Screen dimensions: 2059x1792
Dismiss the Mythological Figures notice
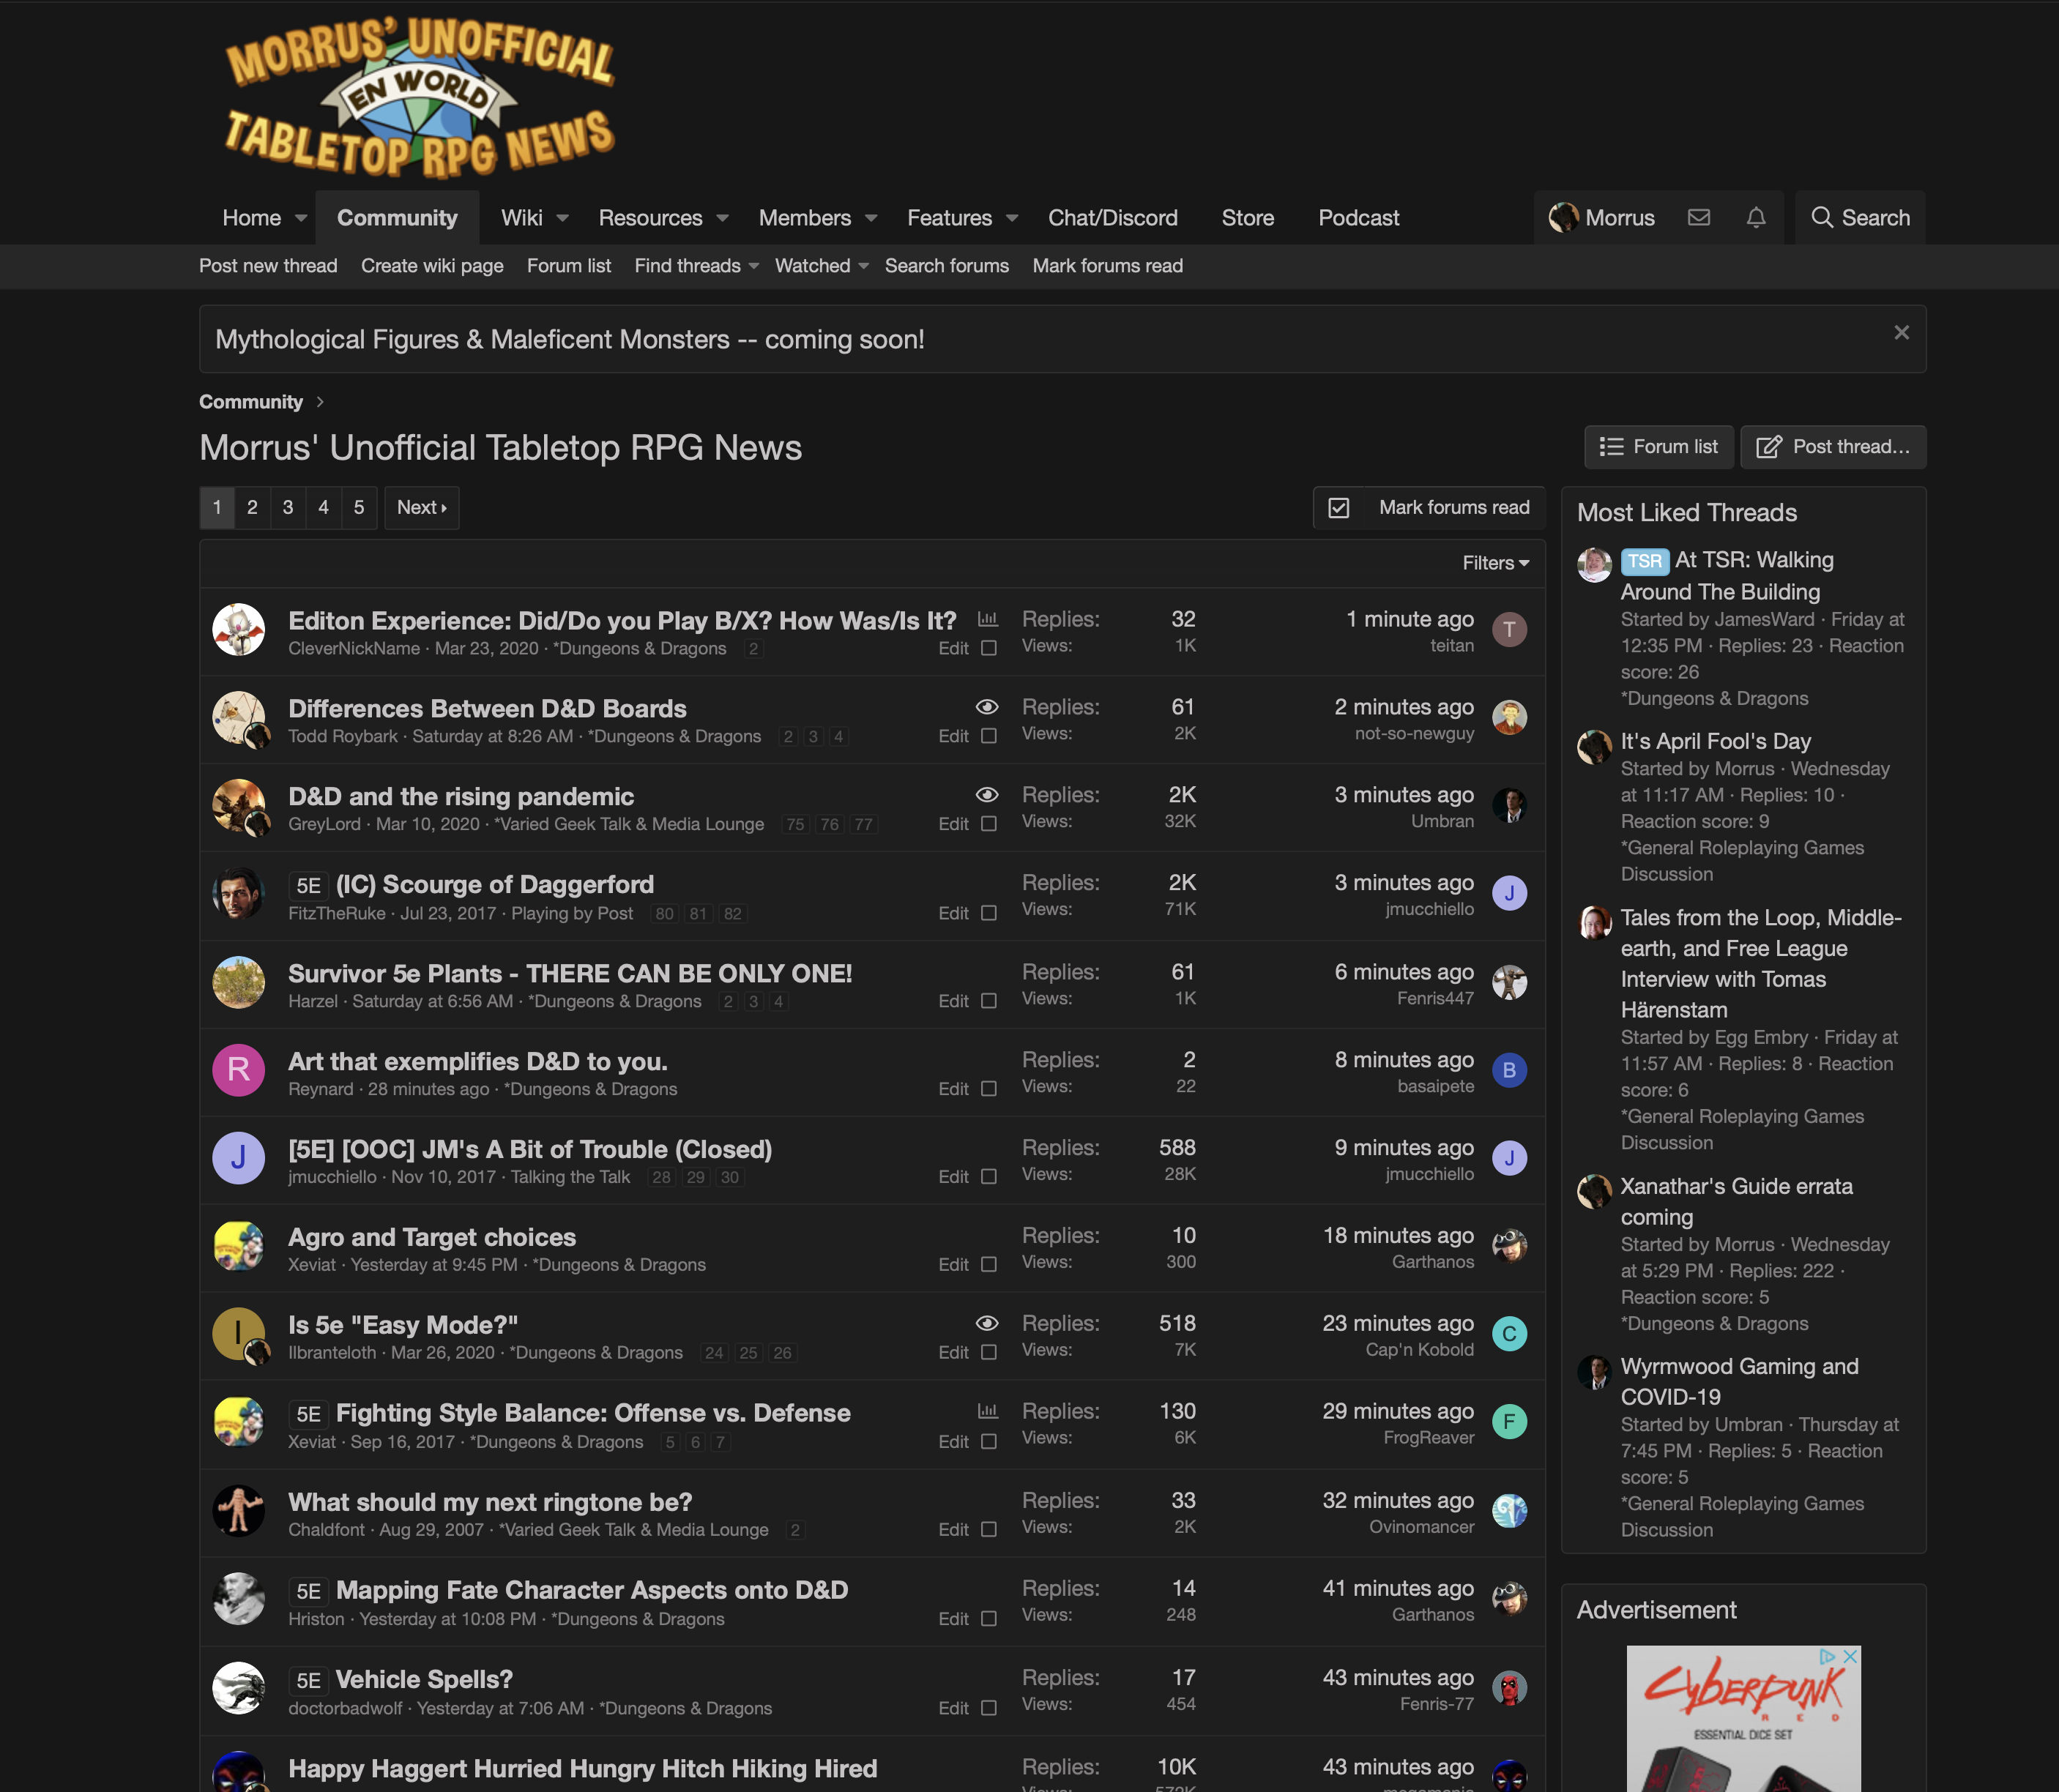(1901, 332)
